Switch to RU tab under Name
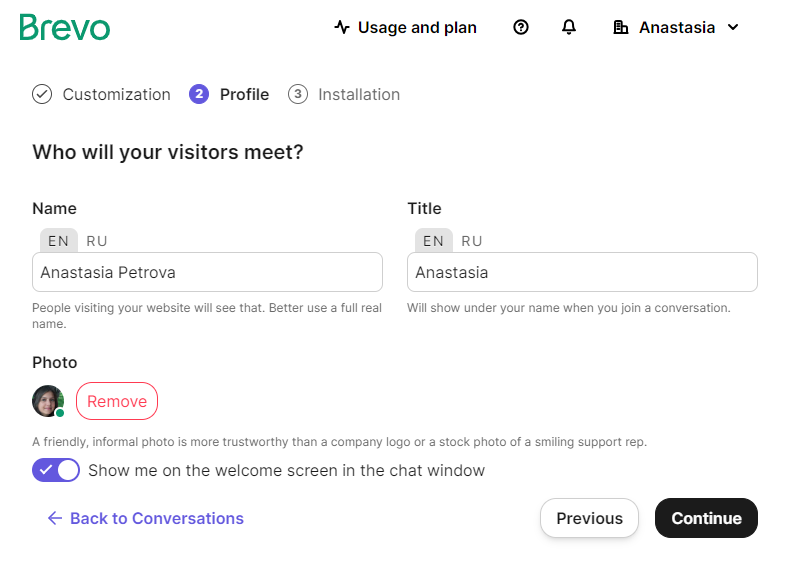Viewport: 788px width, 567px height. coord(96,241)
